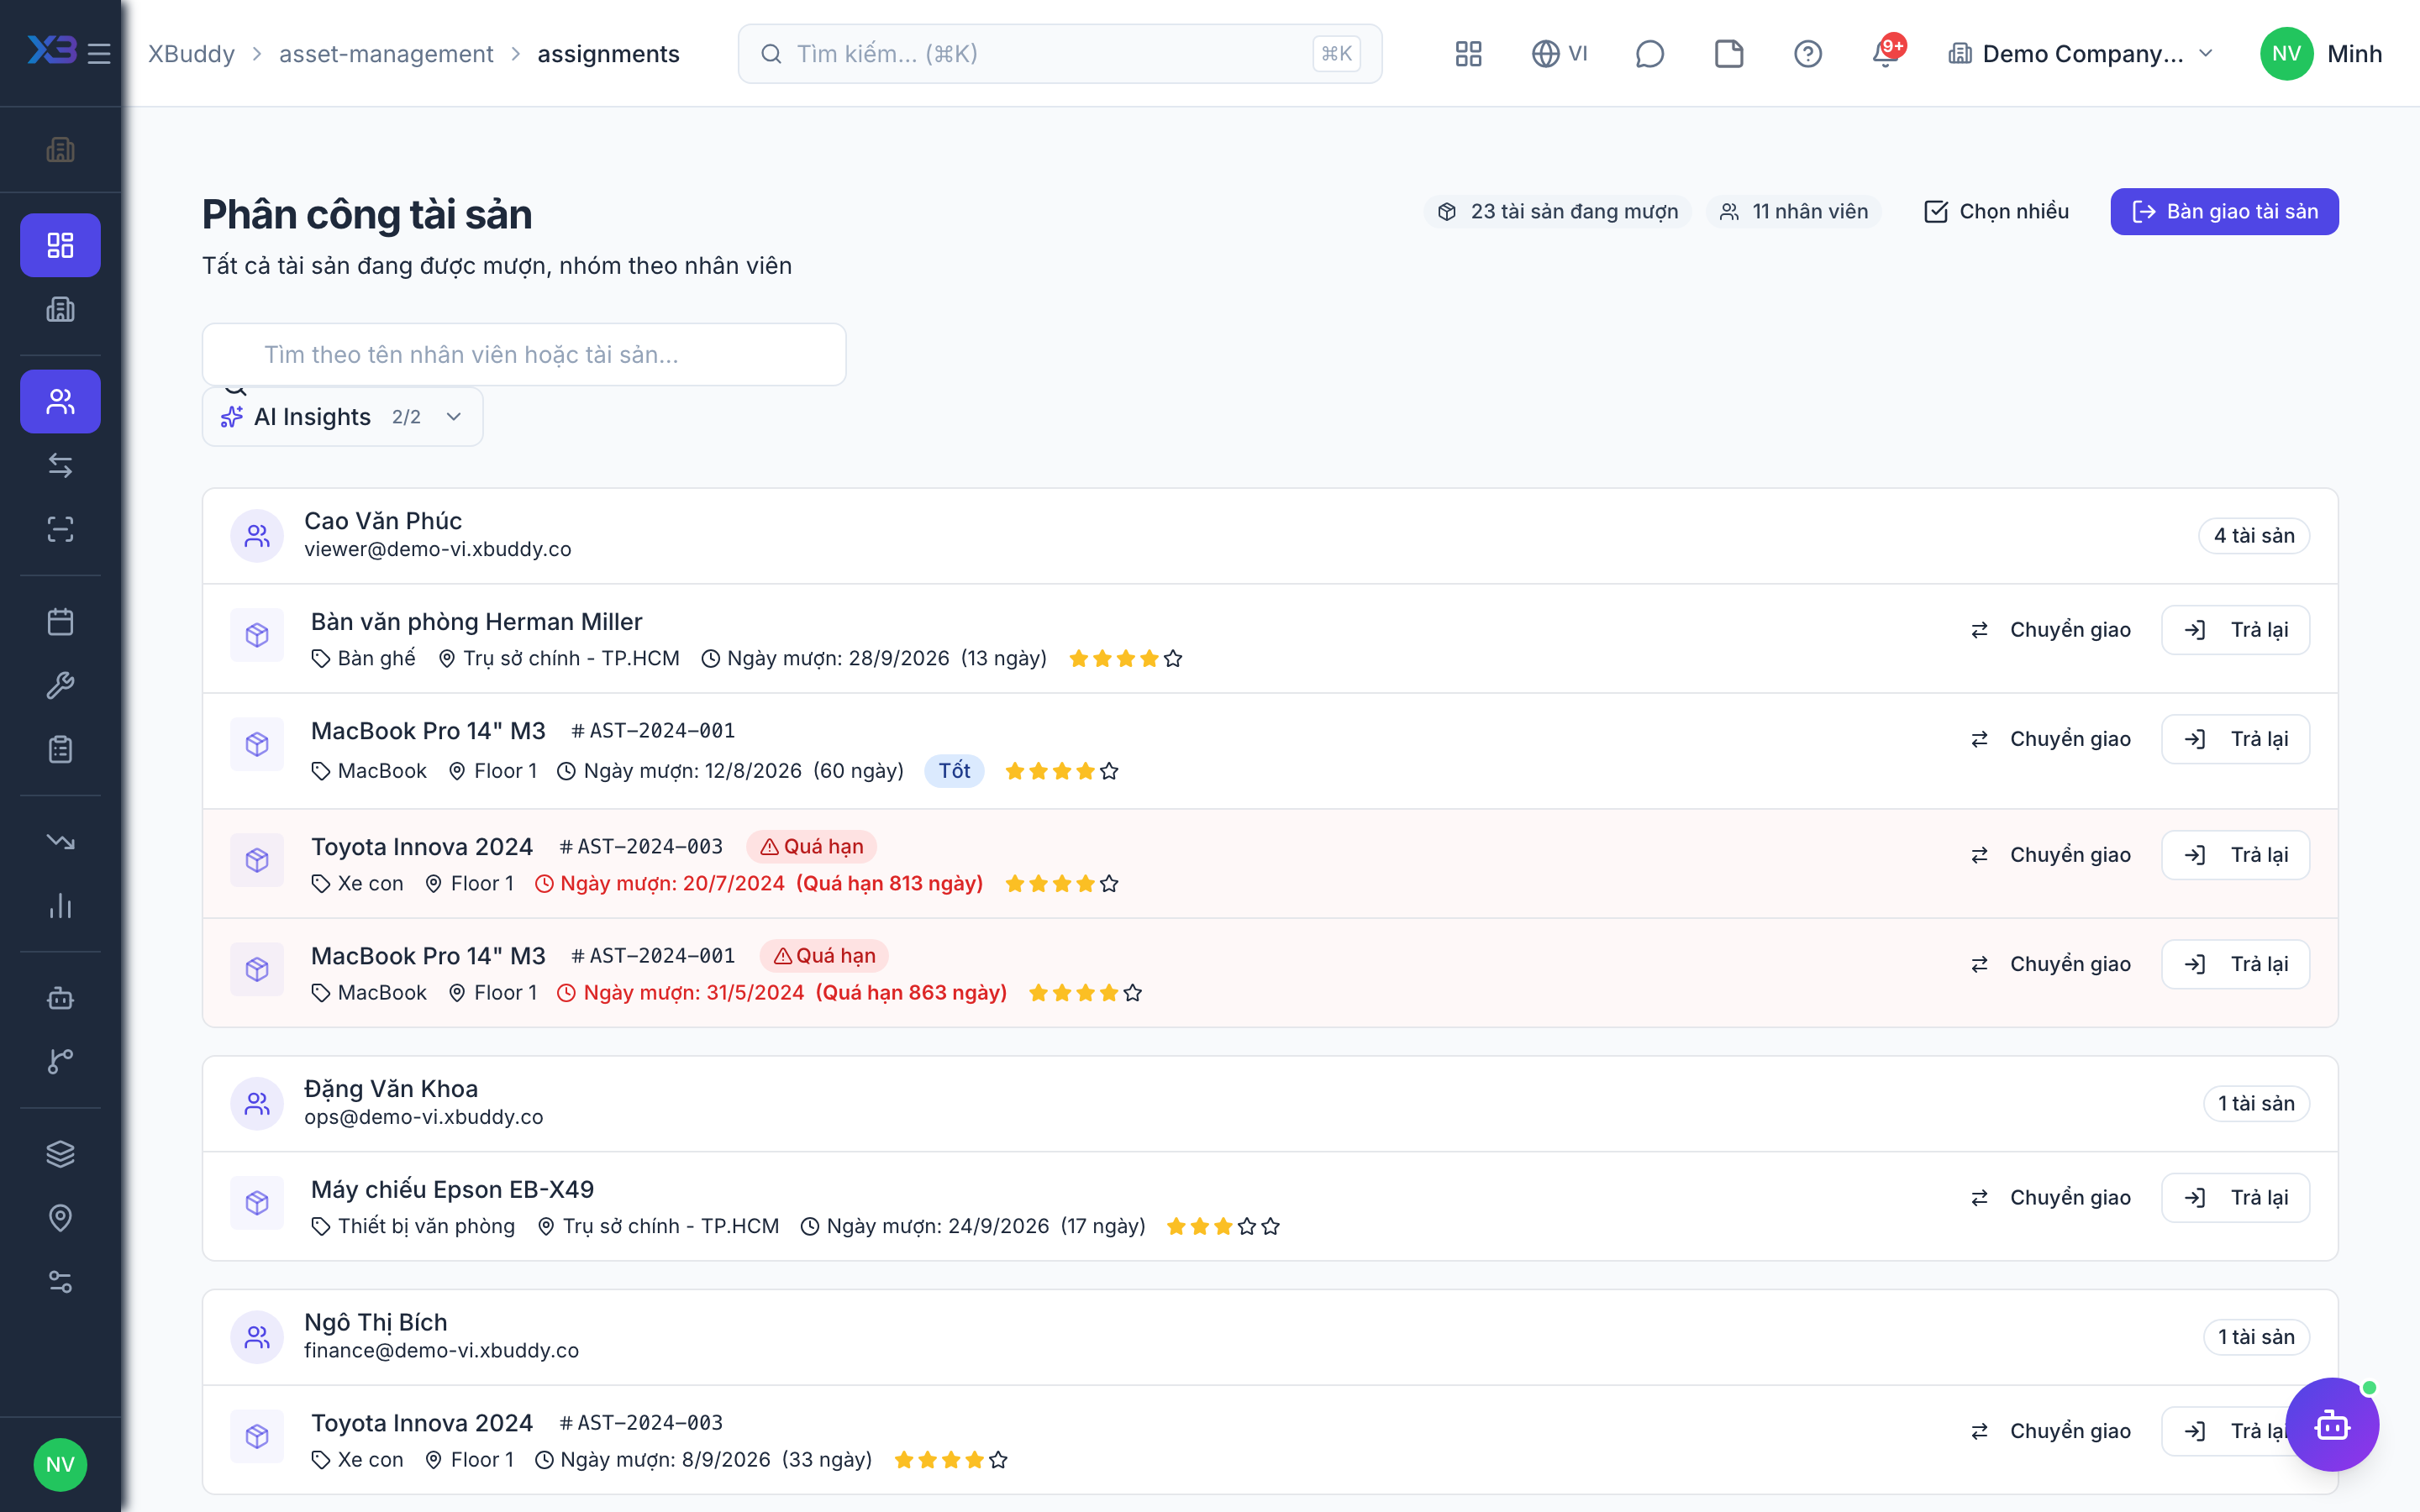Focus the global Tìm kiếm search field
The height and width of the screenshot is (1512, 2420).
coord(1060,53)
